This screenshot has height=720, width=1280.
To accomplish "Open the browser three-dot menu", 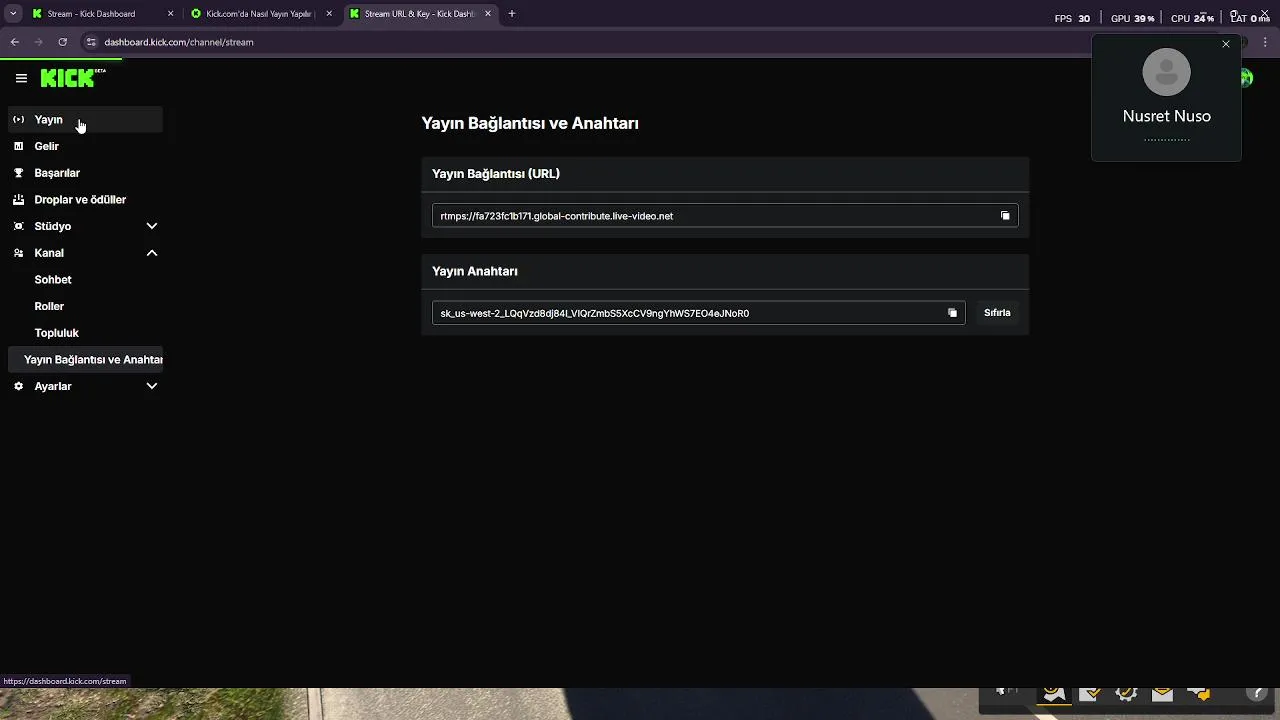I will [x=1266, y=42].
